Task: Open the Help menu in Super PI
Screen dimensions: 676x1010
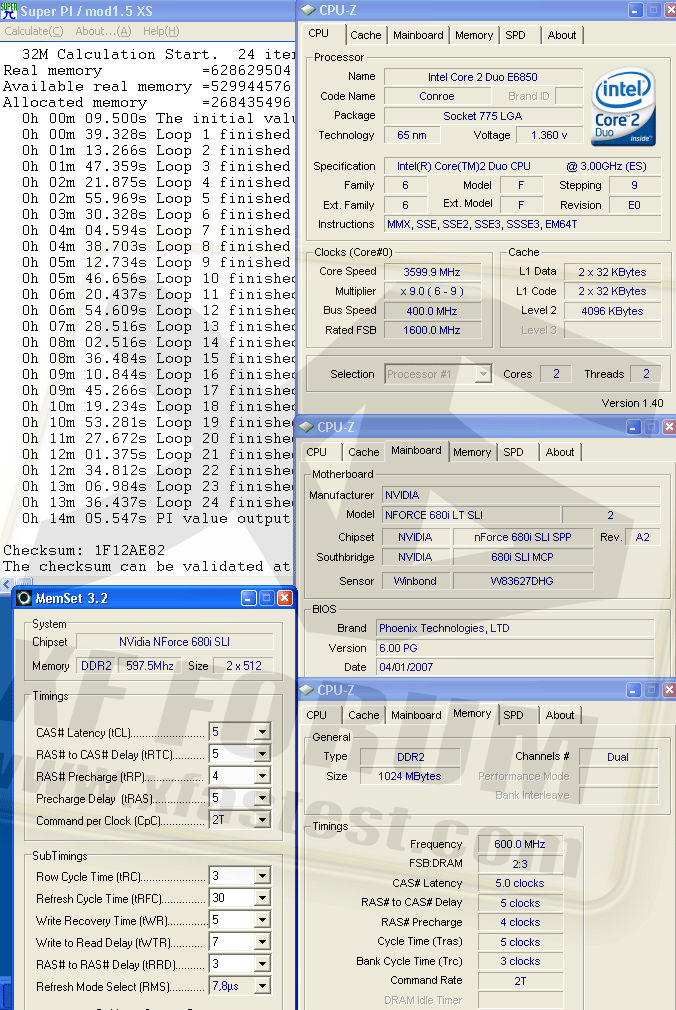Action: coord(161,31)
